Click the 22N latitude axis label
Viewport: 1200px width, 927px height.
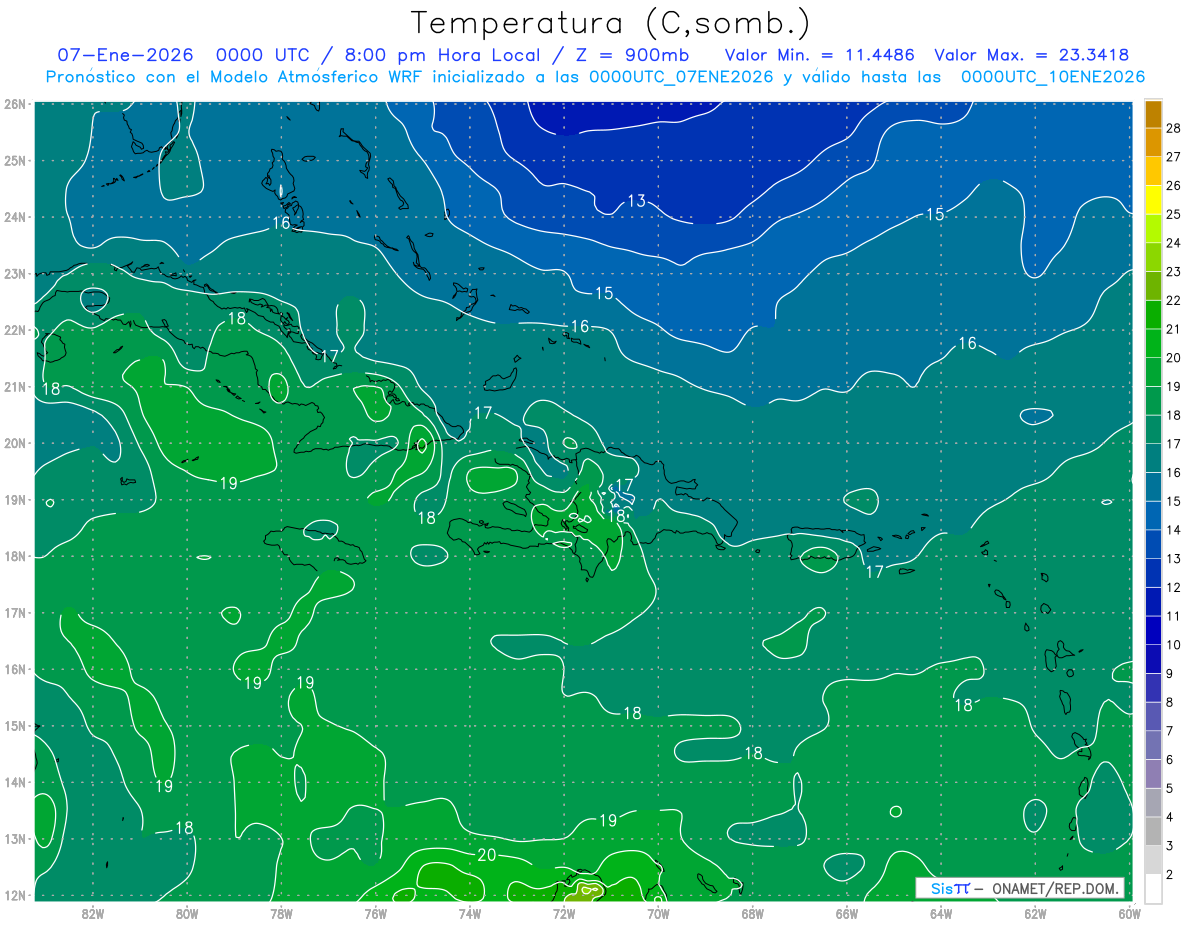click(x=15, y=330)
